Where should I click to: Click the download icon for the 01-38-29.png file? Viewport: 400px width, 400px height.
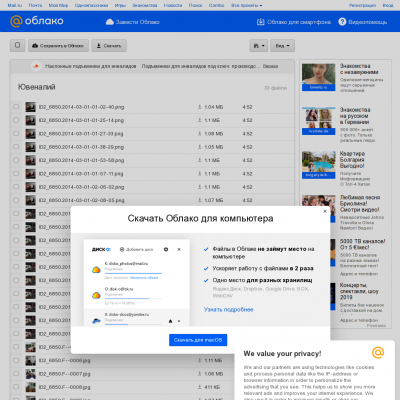pyautogui.click(x=199, y=147)
